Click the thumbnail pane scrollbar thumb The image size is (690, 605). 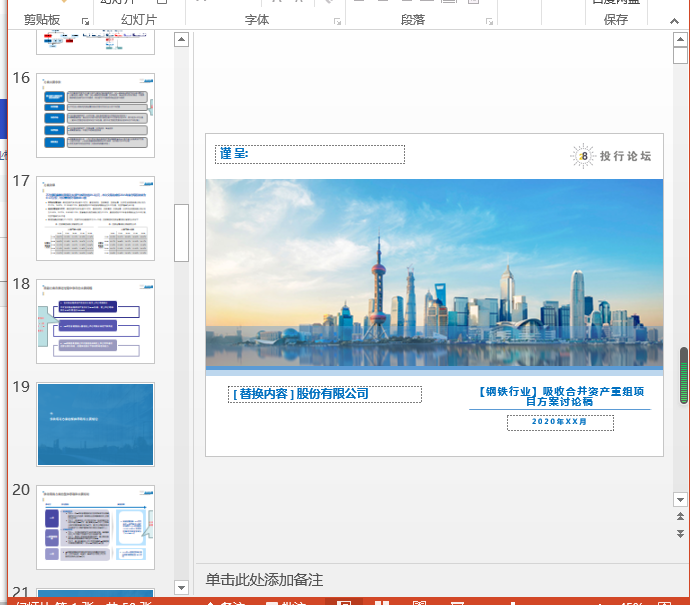coord(181,232)
